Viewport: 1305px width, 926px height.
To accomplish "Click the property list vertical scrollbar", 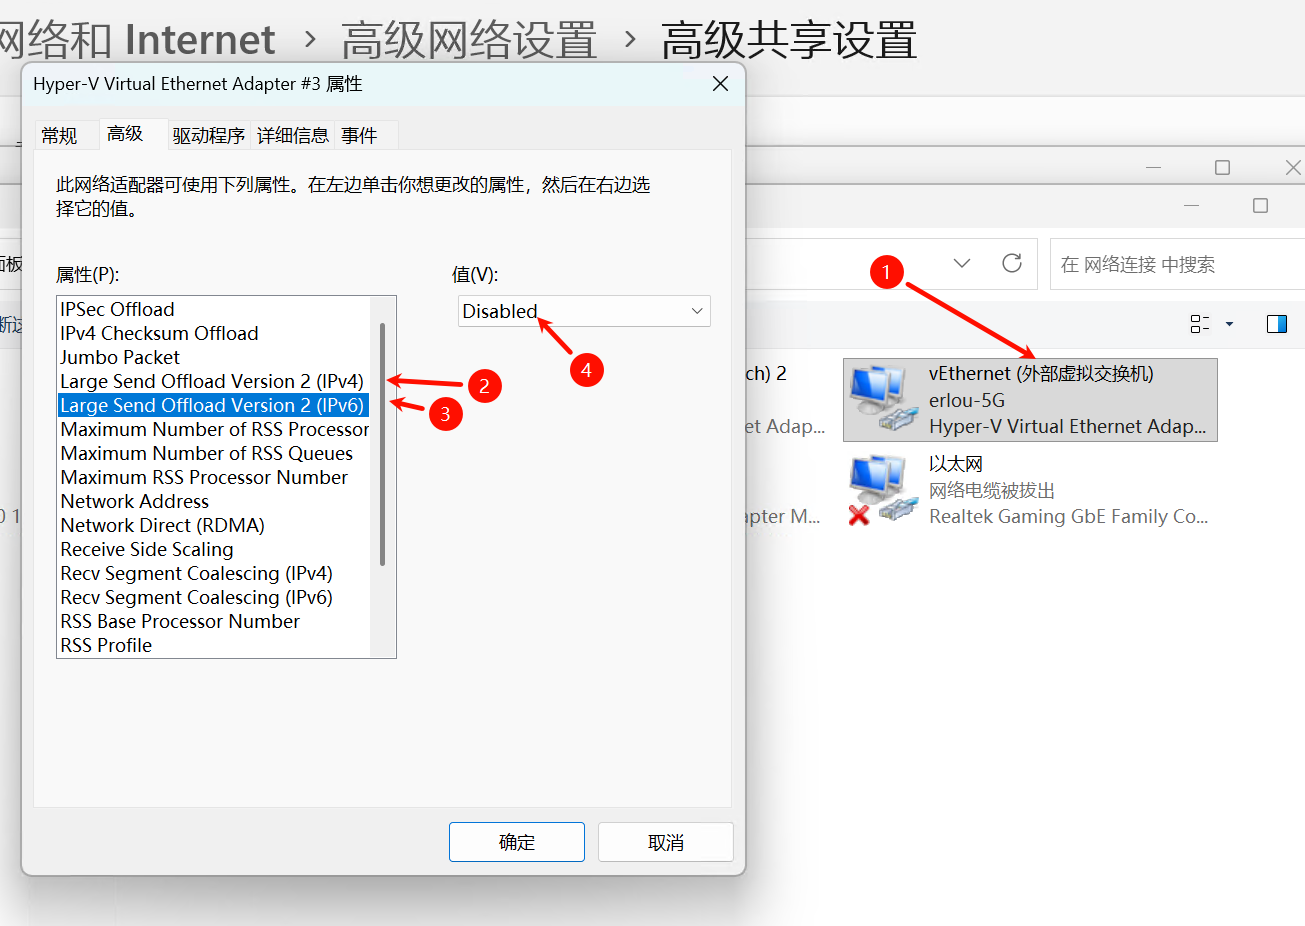I will coord(383,444).
